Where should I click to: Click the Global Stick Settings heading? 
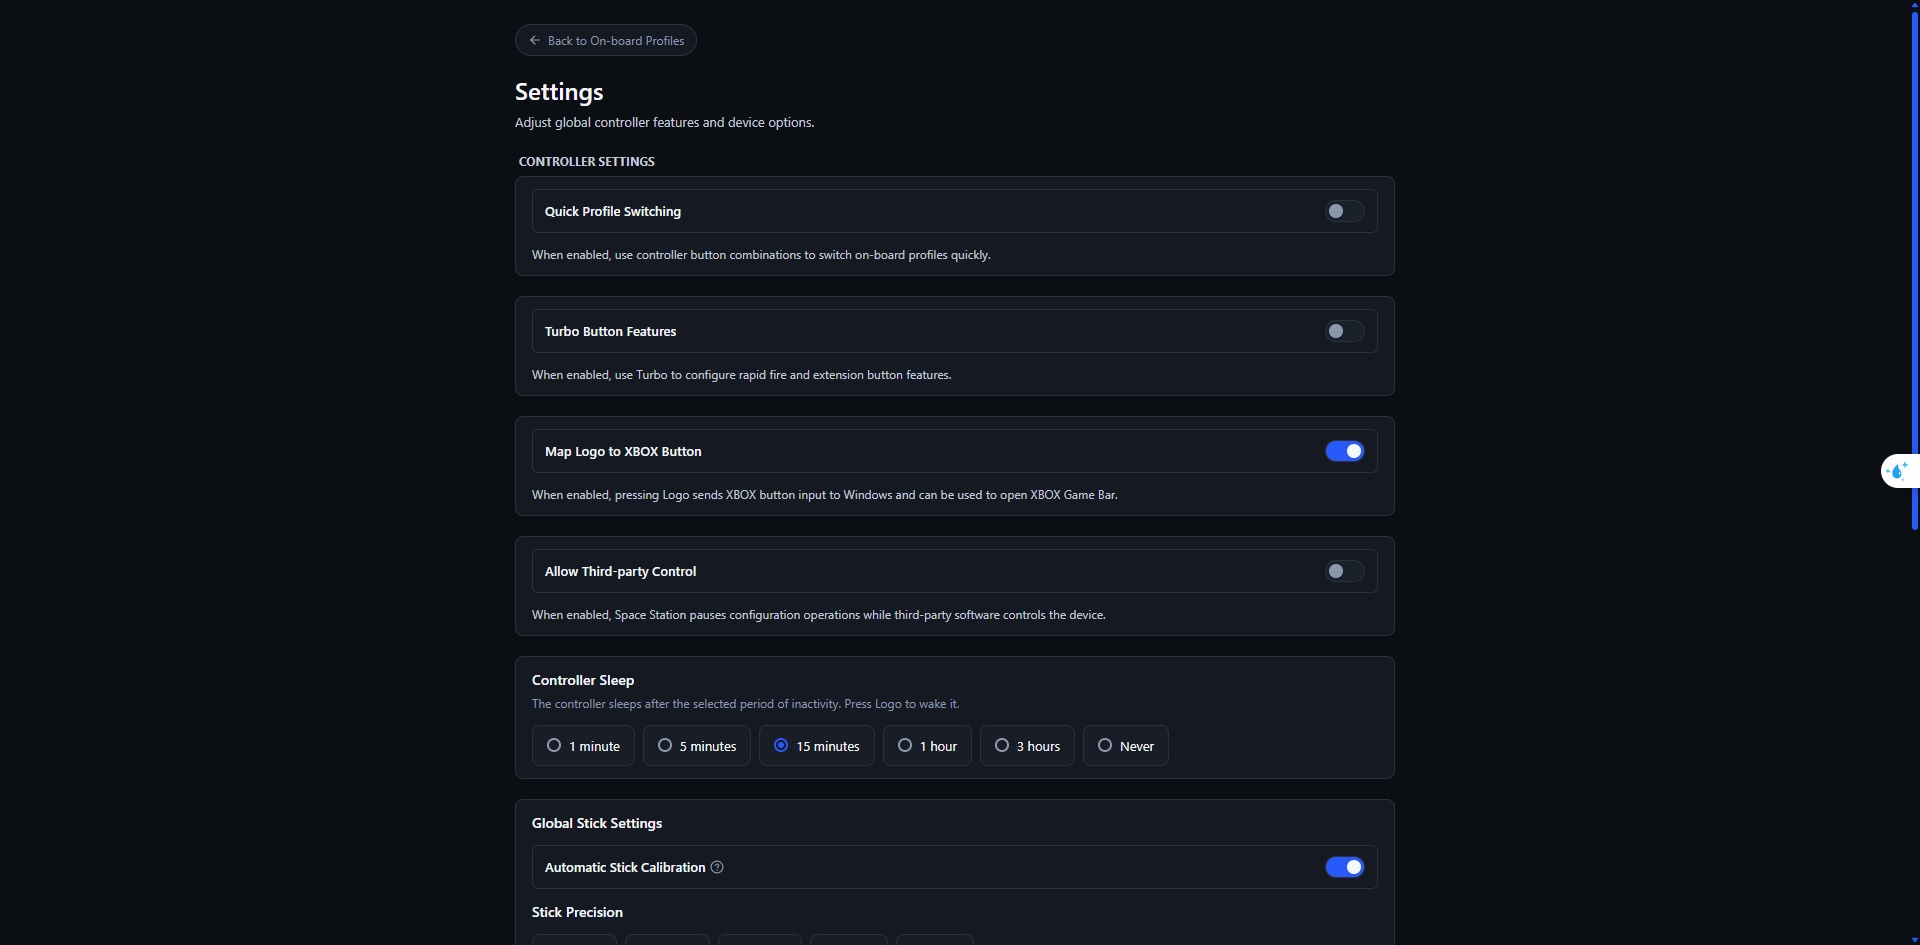597,823
